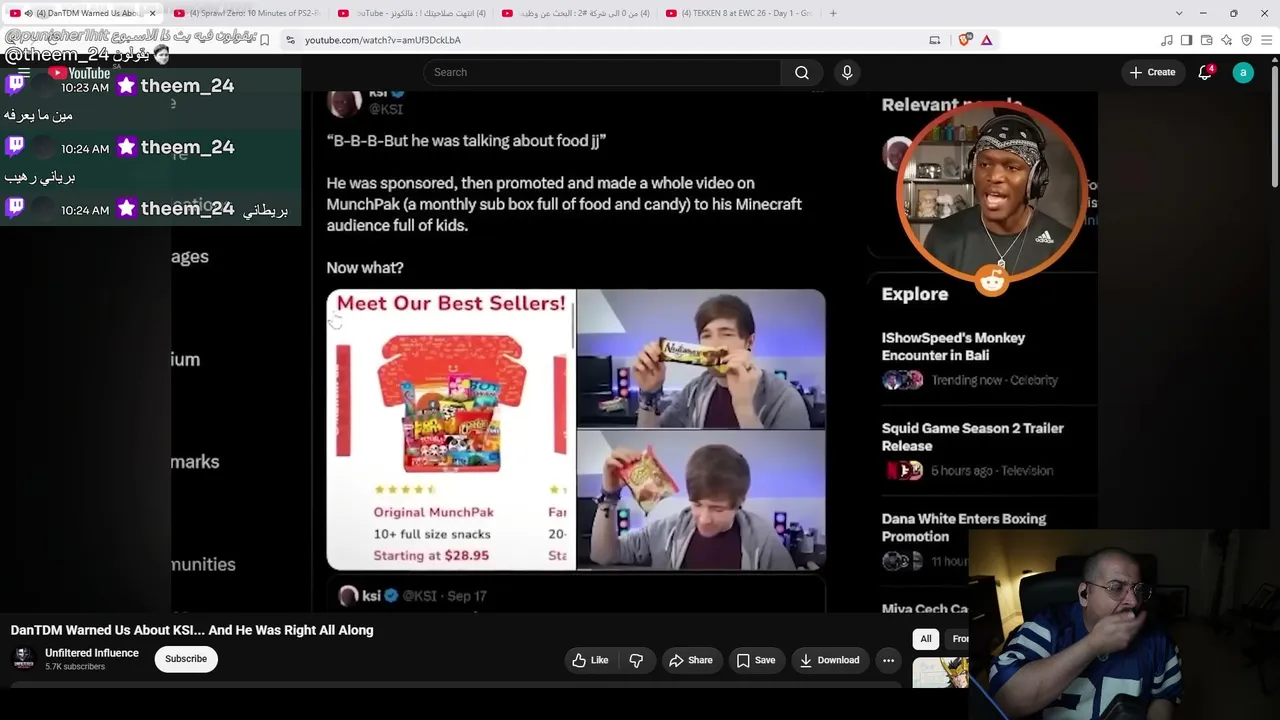Click the Unfiltered Influence channel avatar
The width and height of the screenshot is (1280, 720).
coord(23,658)
